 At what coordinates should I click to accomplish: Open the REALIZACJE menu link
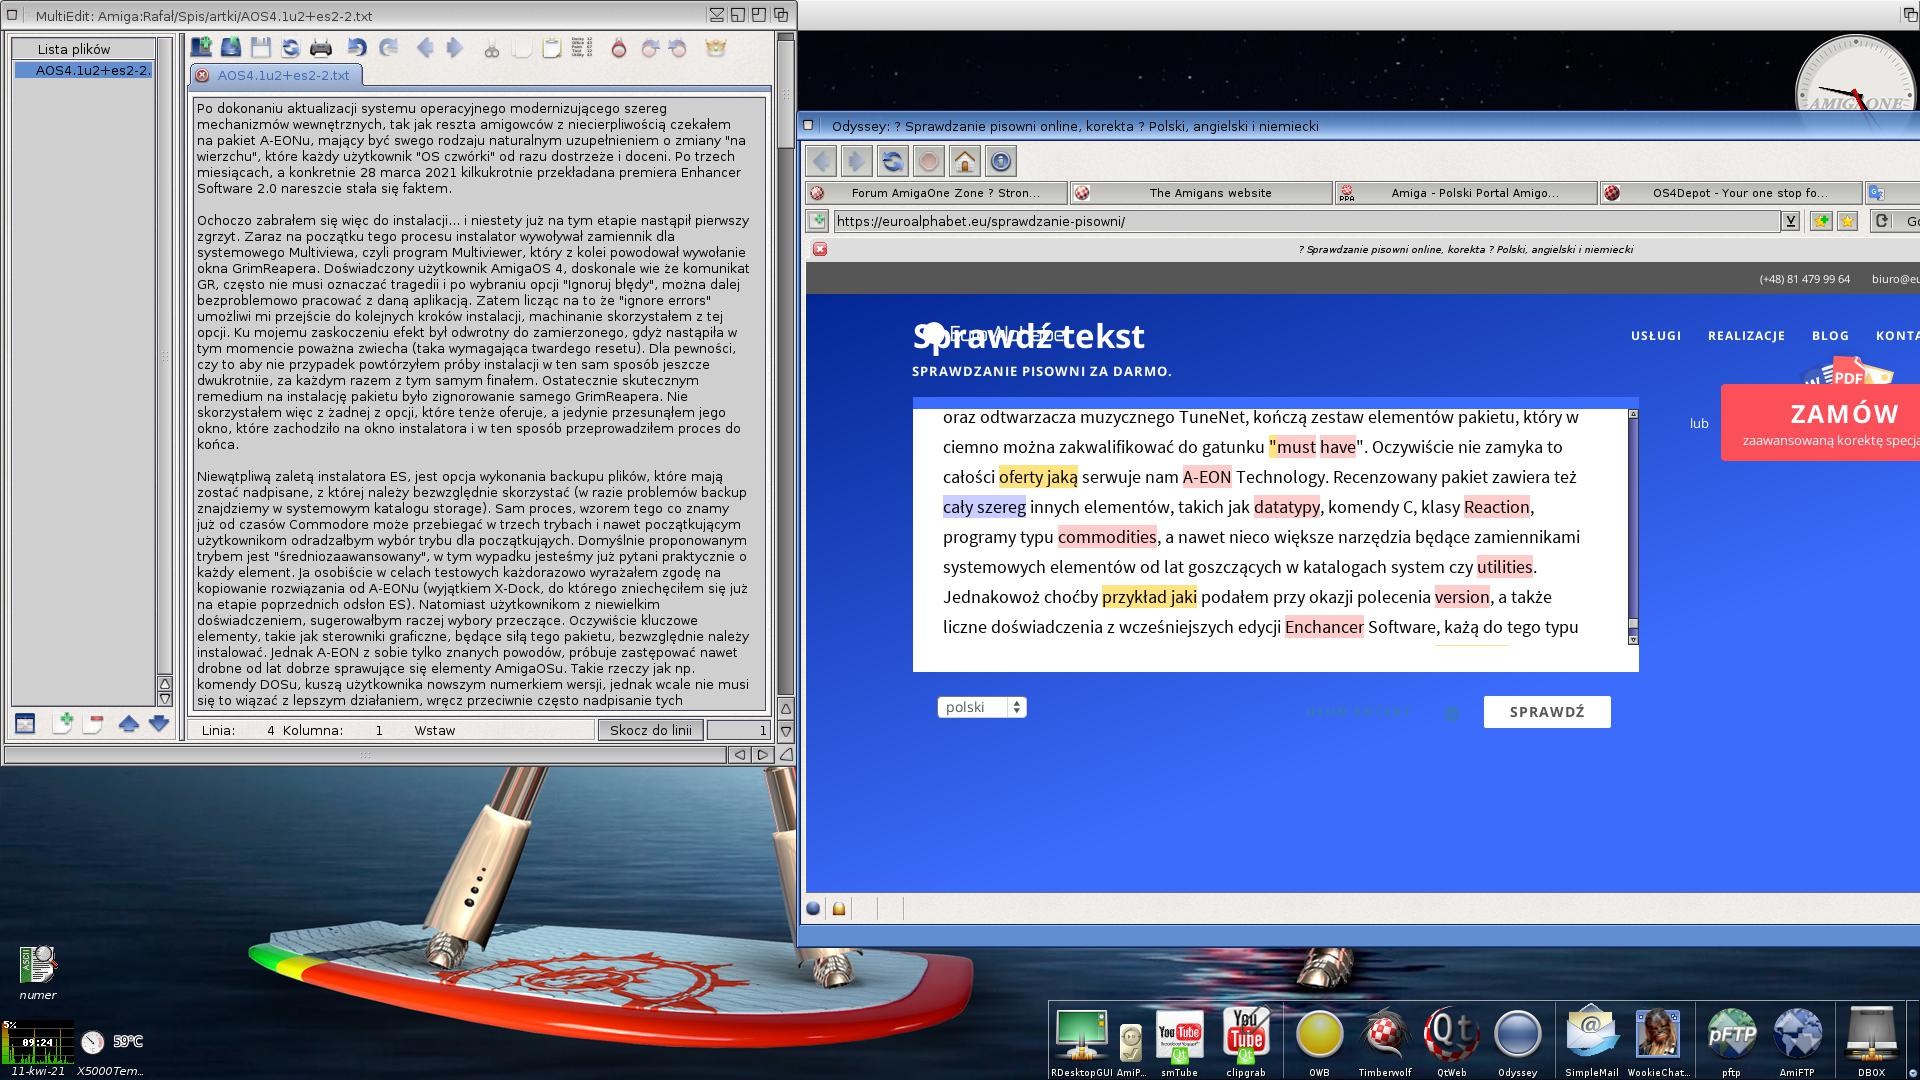pos(1746,336)
